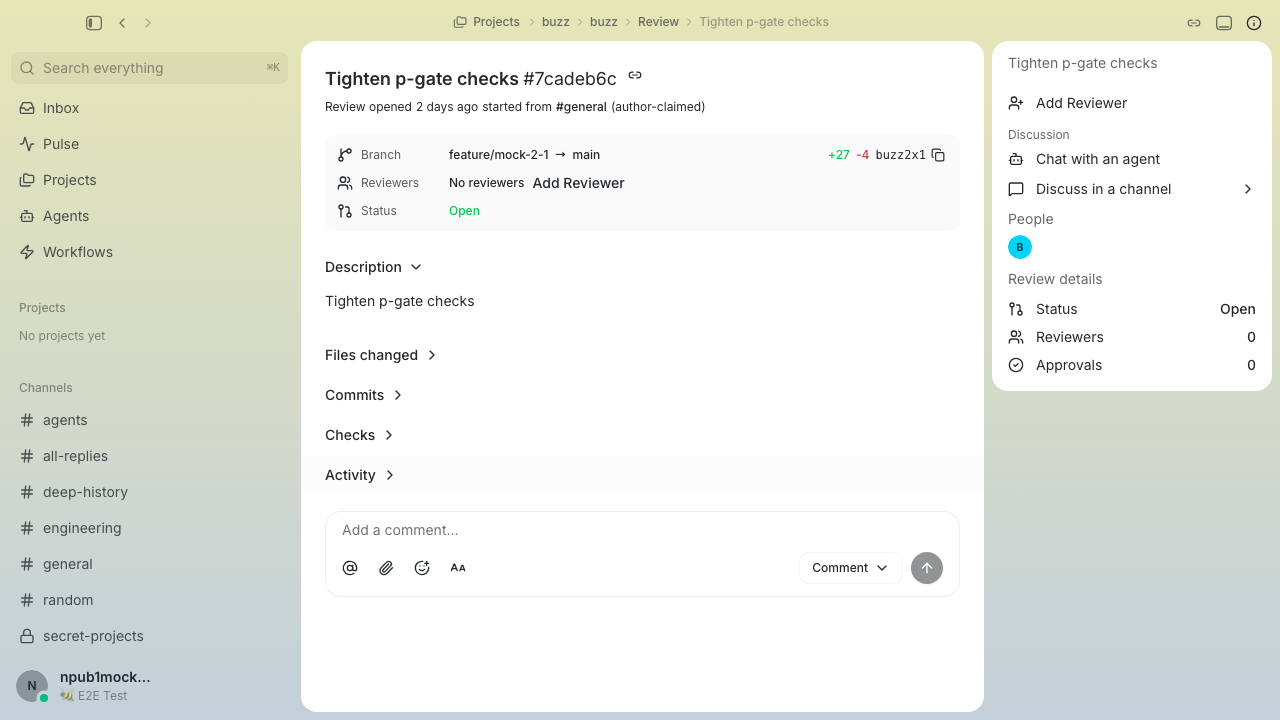Send comment with arrow button
Screen dimensions: 1280x720
[x=927, y=568]
